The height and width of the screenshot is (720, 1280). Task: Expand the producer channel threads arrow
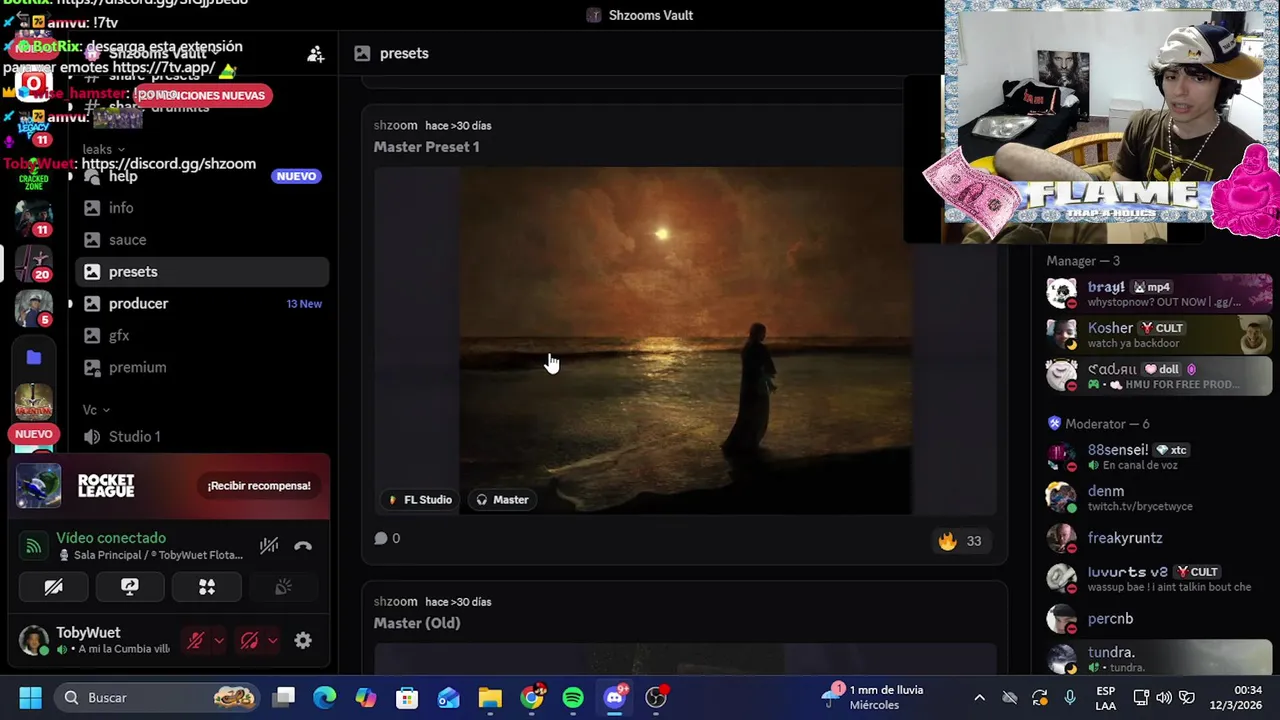(x=70, y=304)
